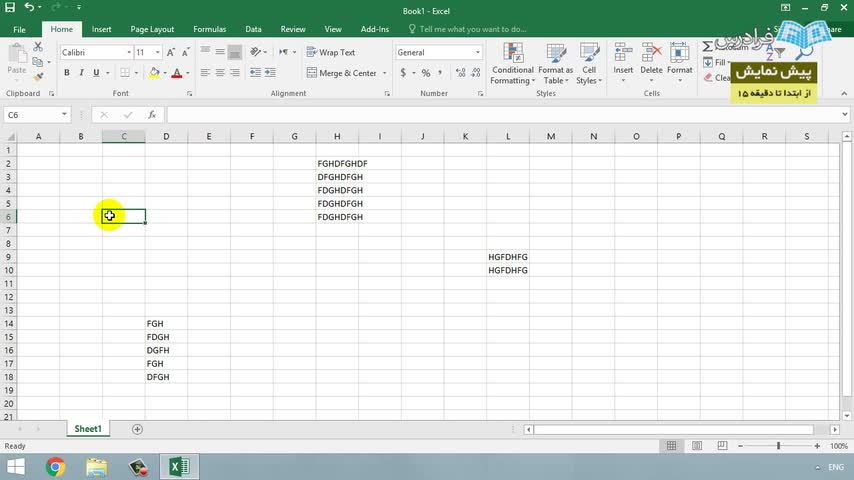Apply the yellow Fill Color bucket

coord(154,72)
